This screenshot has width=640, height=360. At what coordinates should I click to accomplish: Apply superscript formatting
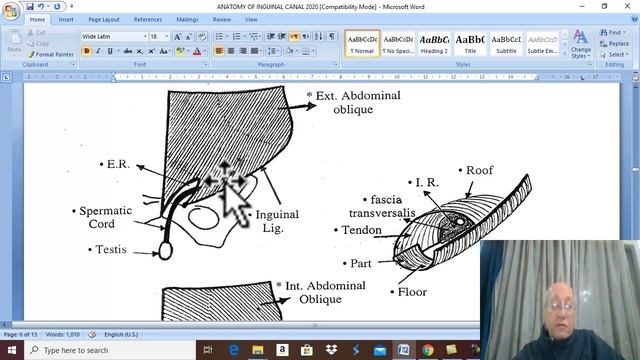coord(151,51)
